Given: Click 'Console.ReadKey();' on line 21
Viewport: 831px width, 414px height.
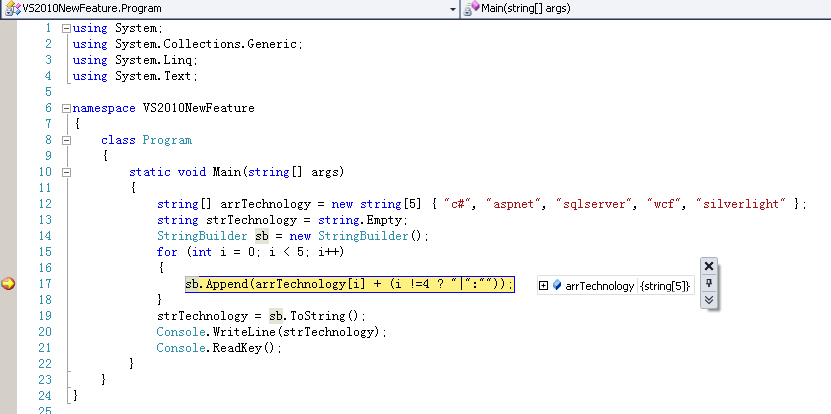Looking at the screenshot, I should pos(219,348).
